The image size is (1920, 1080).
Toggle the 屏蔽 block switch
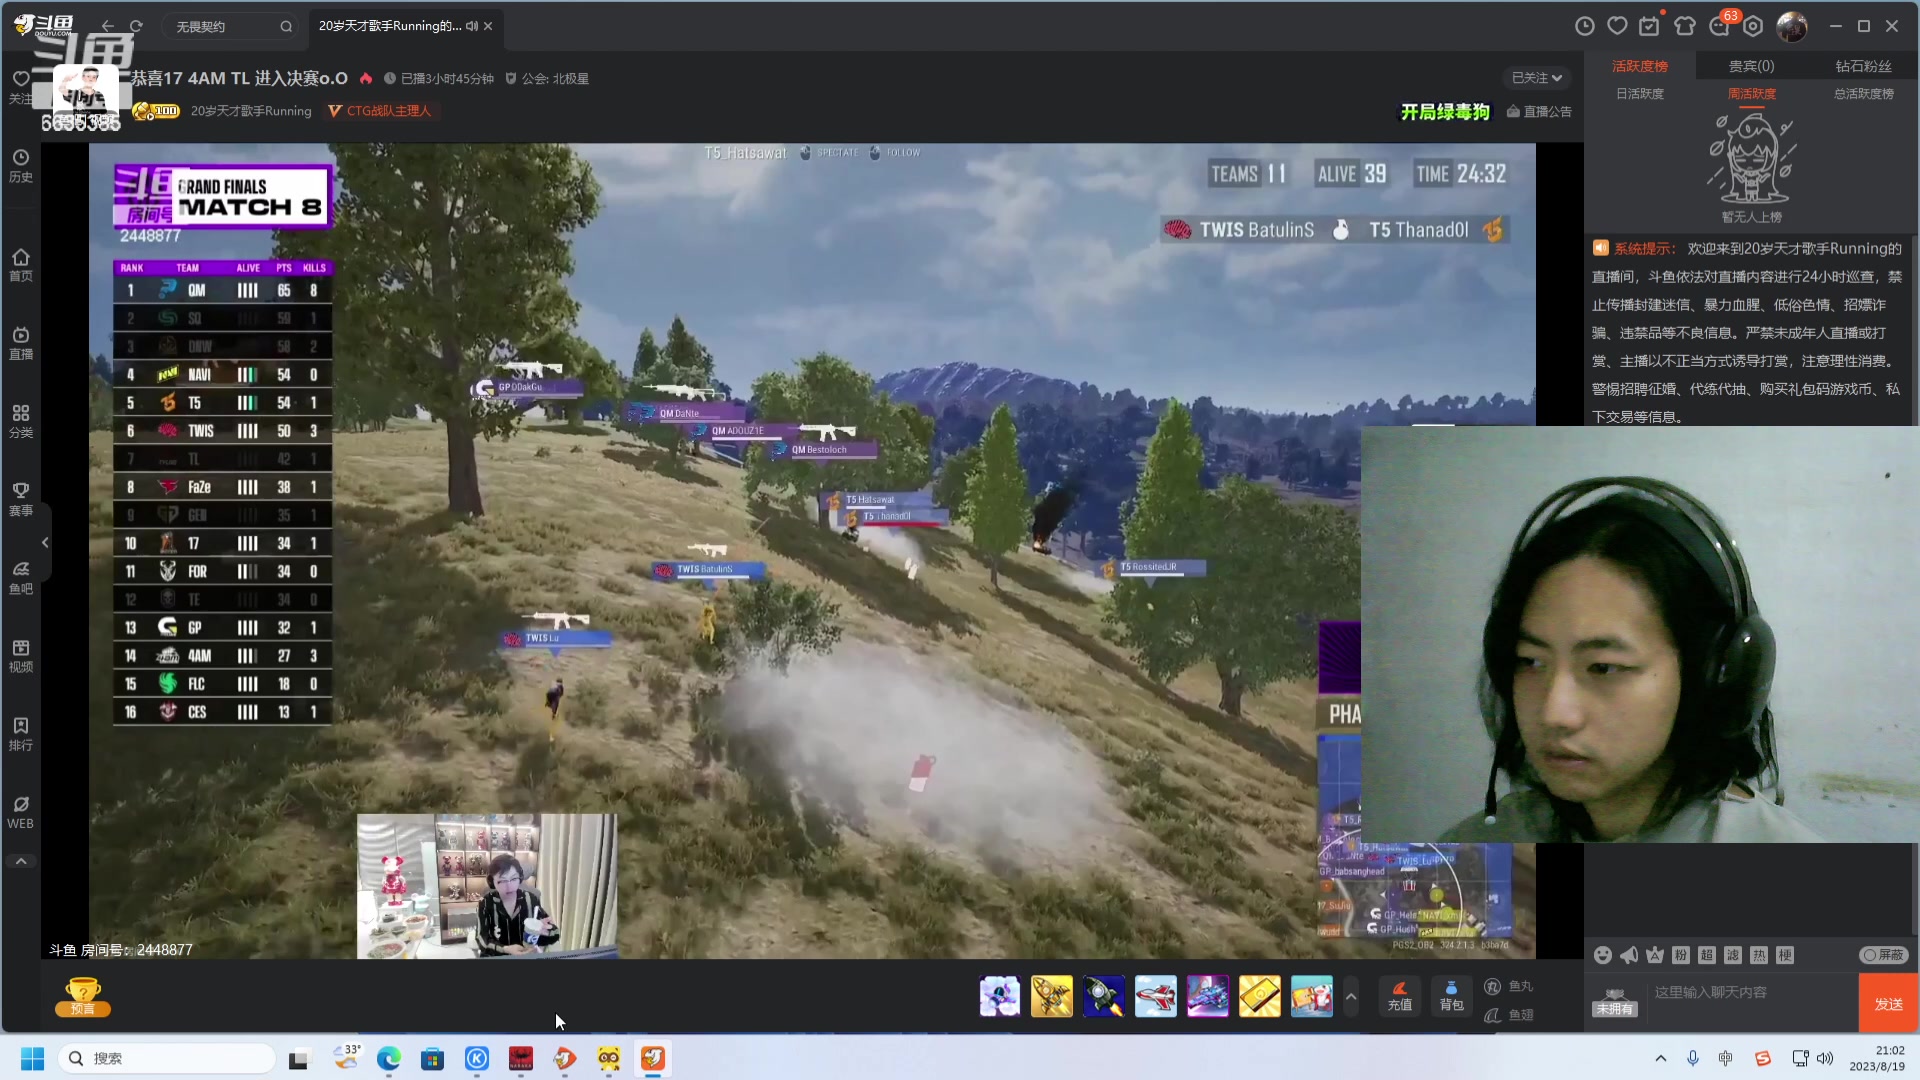coord(1884,955)
